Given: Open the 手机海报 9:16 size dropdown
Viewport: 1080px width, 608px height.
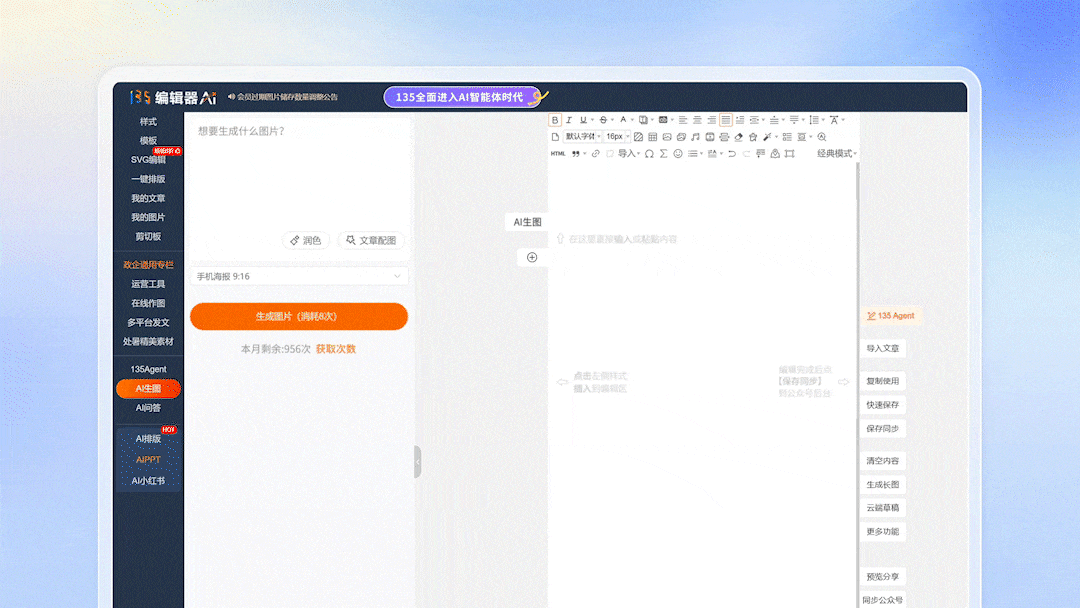Looking at the screenshot, I should point(298,275).
